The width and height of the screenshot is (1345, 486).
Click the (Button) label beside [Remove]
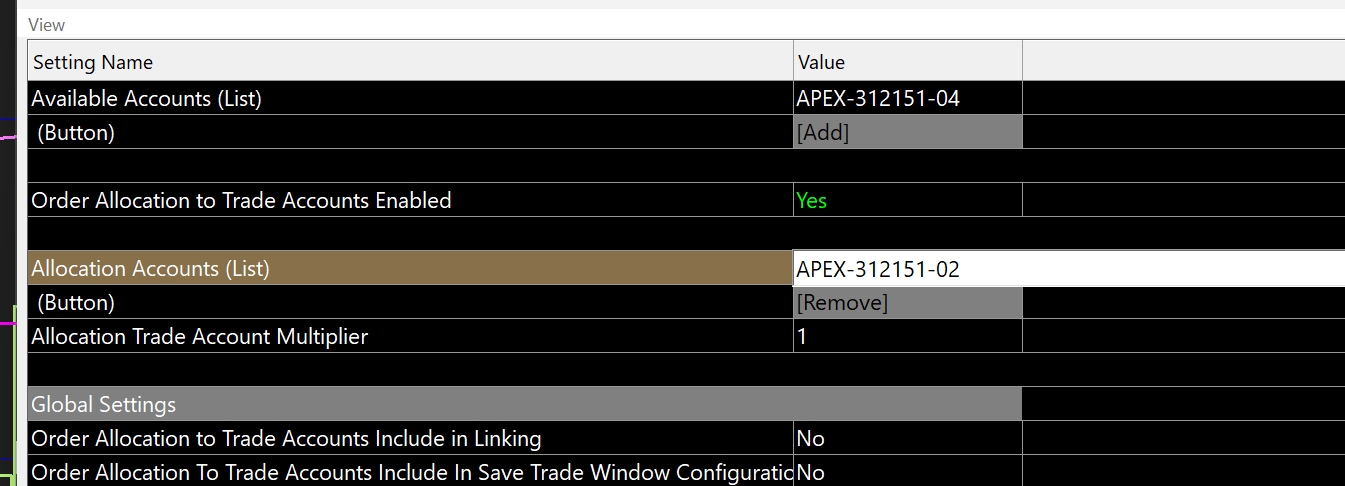(410, 302)
